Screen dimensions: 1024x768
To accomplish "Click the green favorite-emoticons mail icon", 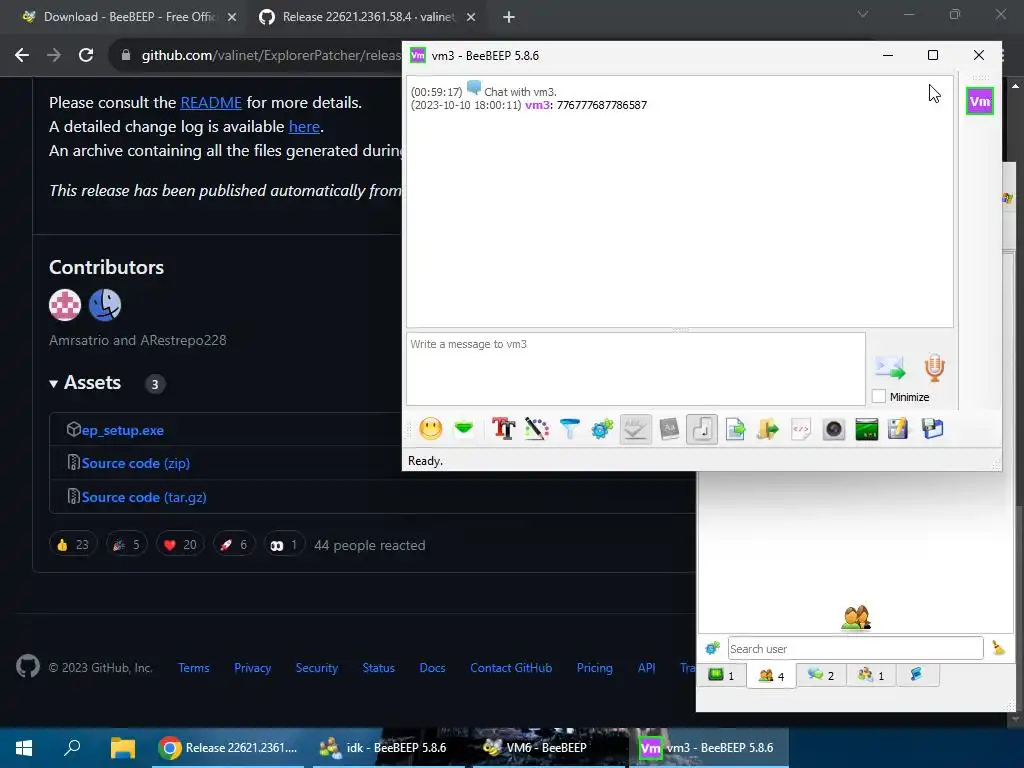I will point(464,429).
